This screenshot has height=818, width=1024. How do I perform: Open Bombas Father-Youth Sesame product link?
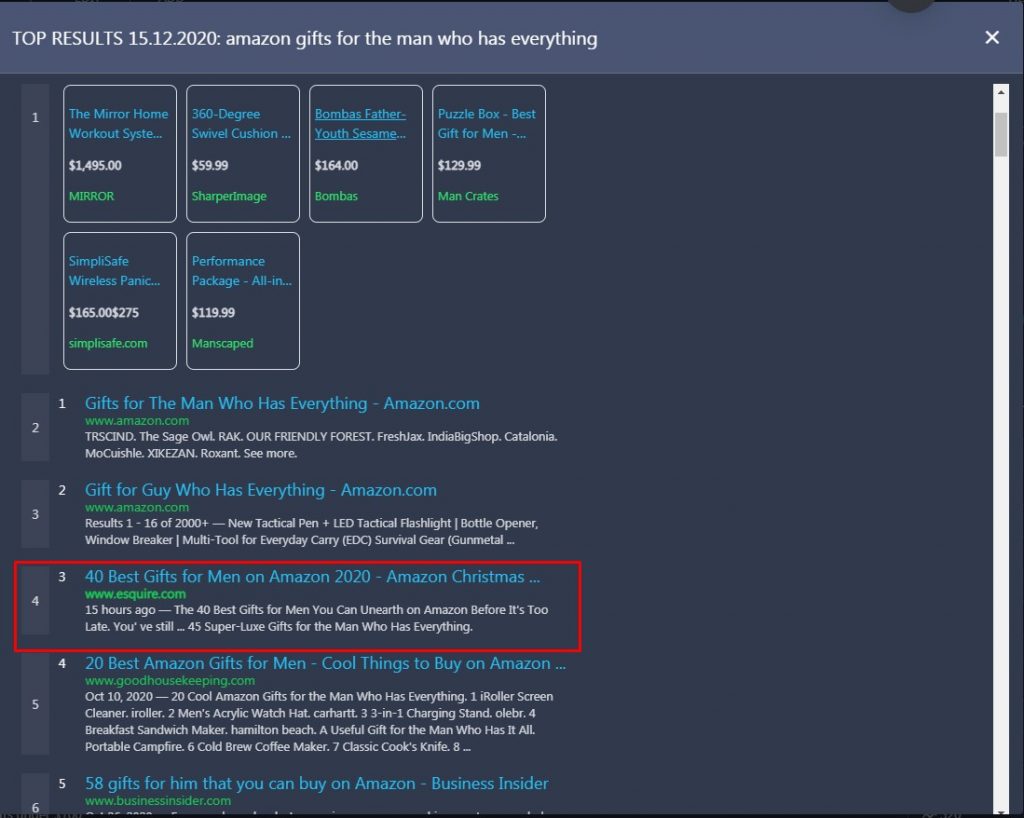point(360,123)
